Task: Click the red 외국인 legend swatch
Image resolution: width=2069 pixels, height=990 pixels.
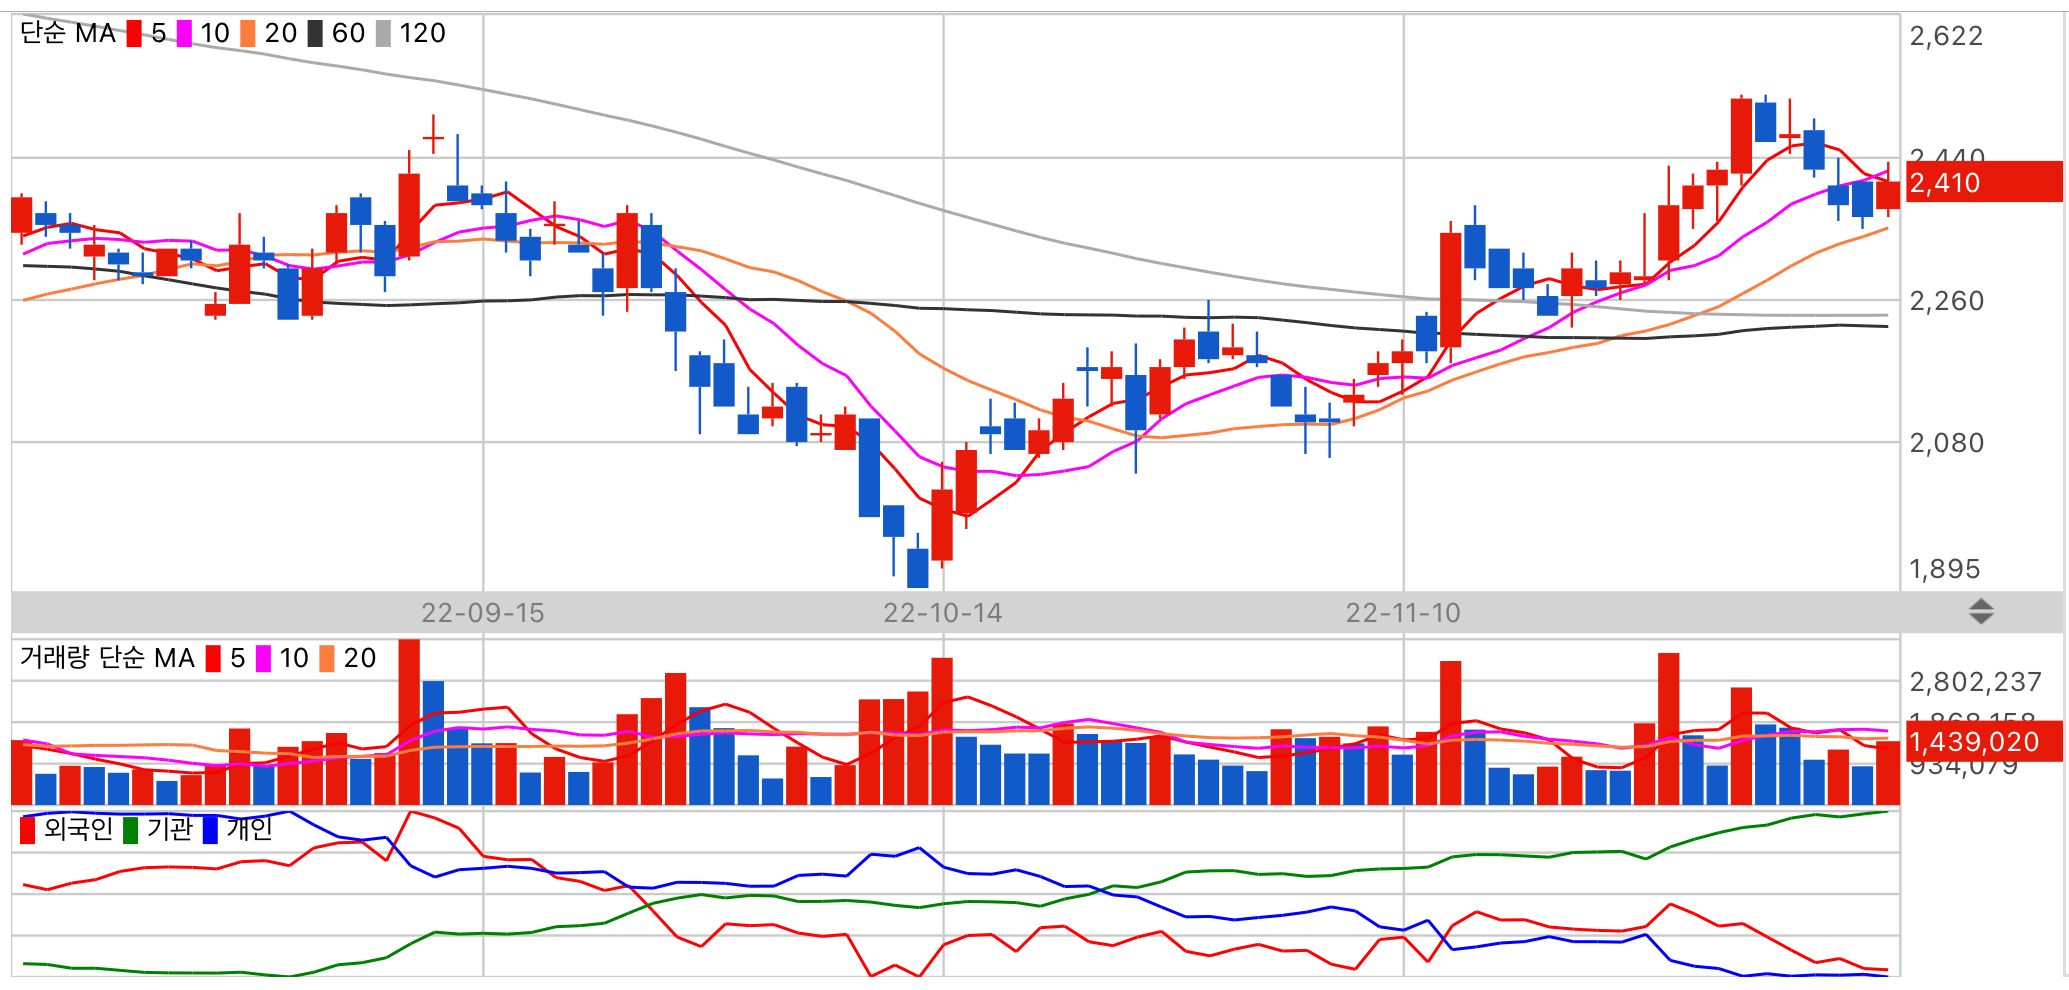Action: click(28, 830)
